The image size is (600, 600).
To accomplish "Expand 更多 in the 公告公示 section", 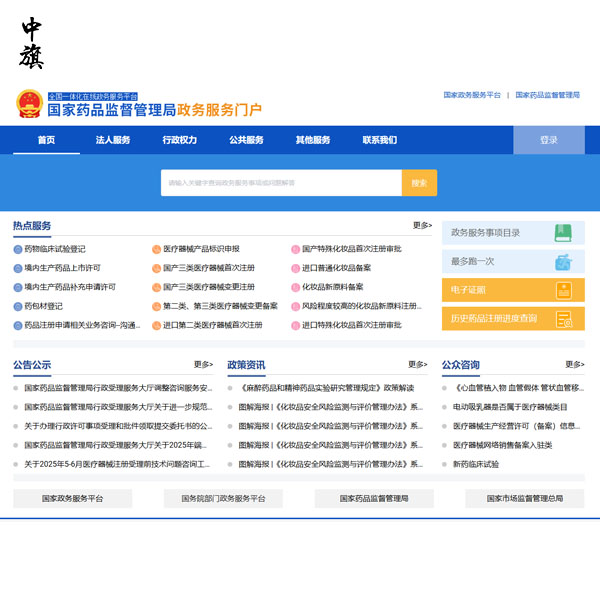I will click(x=203, y=365).
